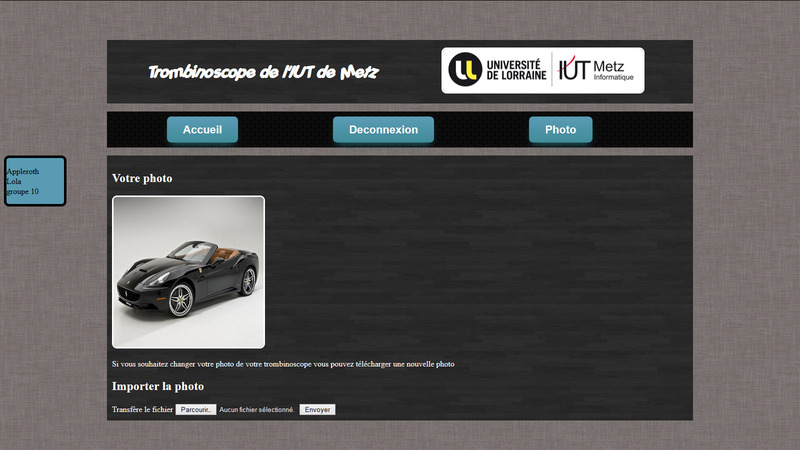
Task: Click the blue user info box
Action: click(35, 181)
